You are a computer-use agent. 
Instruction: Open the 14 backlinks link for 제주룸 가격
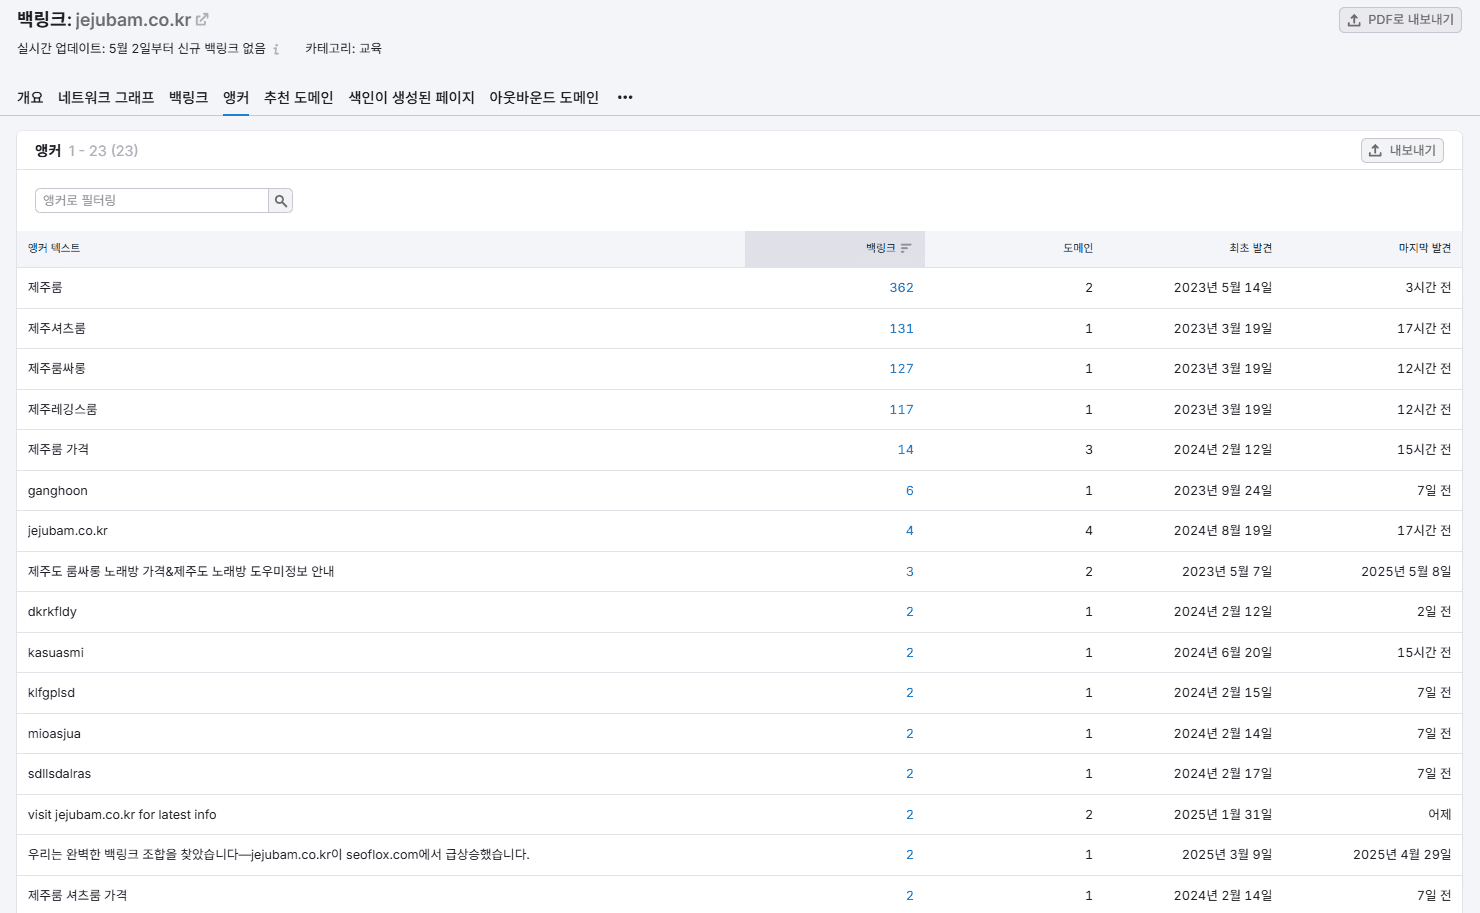pyautogui.click(x=906, y=450)
